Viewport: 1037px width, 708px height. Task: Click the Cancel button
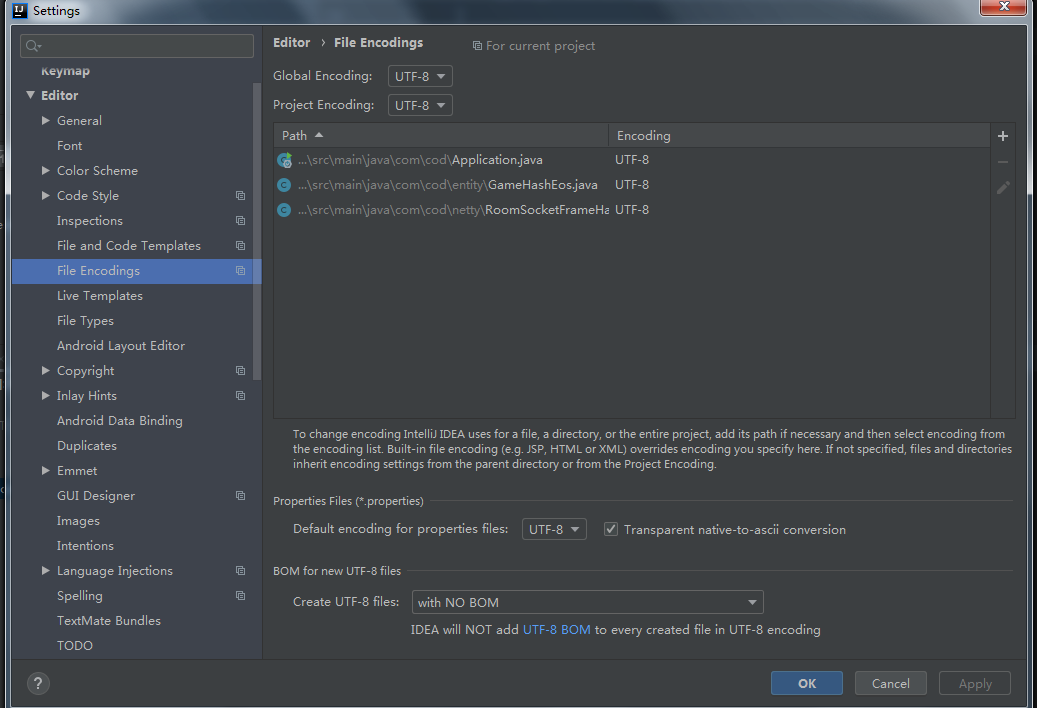click(891, 684)
